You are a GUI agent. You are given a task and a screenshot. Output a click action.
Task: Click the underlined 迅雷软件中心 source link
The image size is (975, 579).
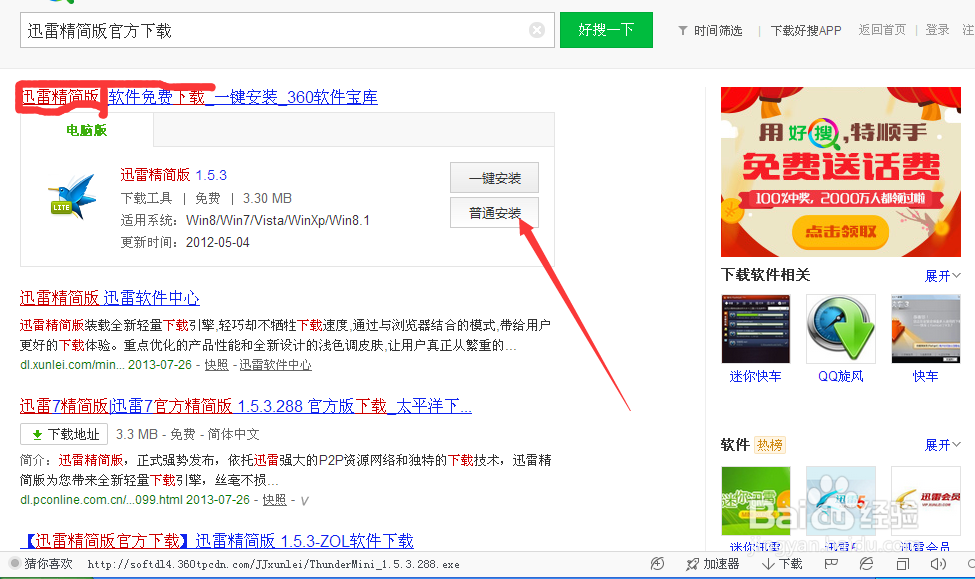275,365
